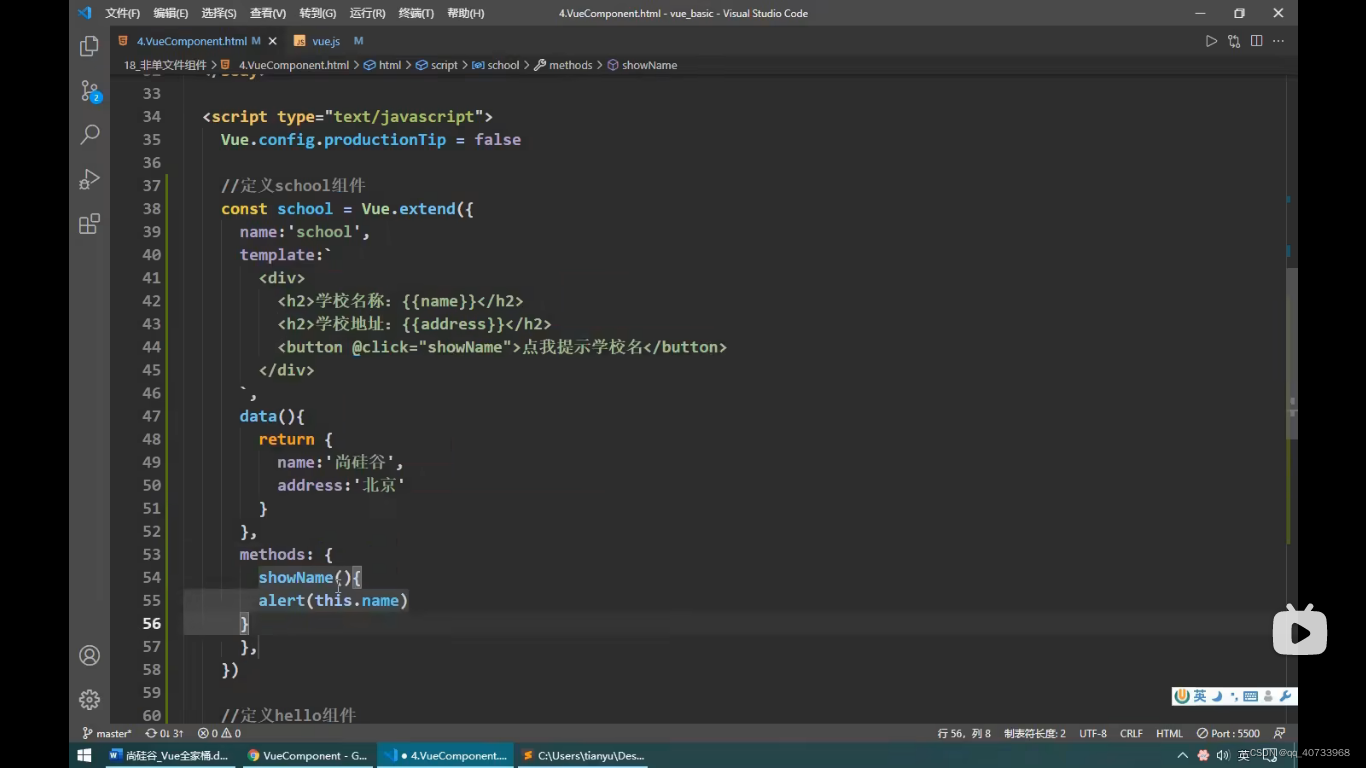Image resolution: width=1366 pixels, height=768 pixels.
Task: Click cursor position 行 56, 列 8
Action: click(x=964, y=733)
